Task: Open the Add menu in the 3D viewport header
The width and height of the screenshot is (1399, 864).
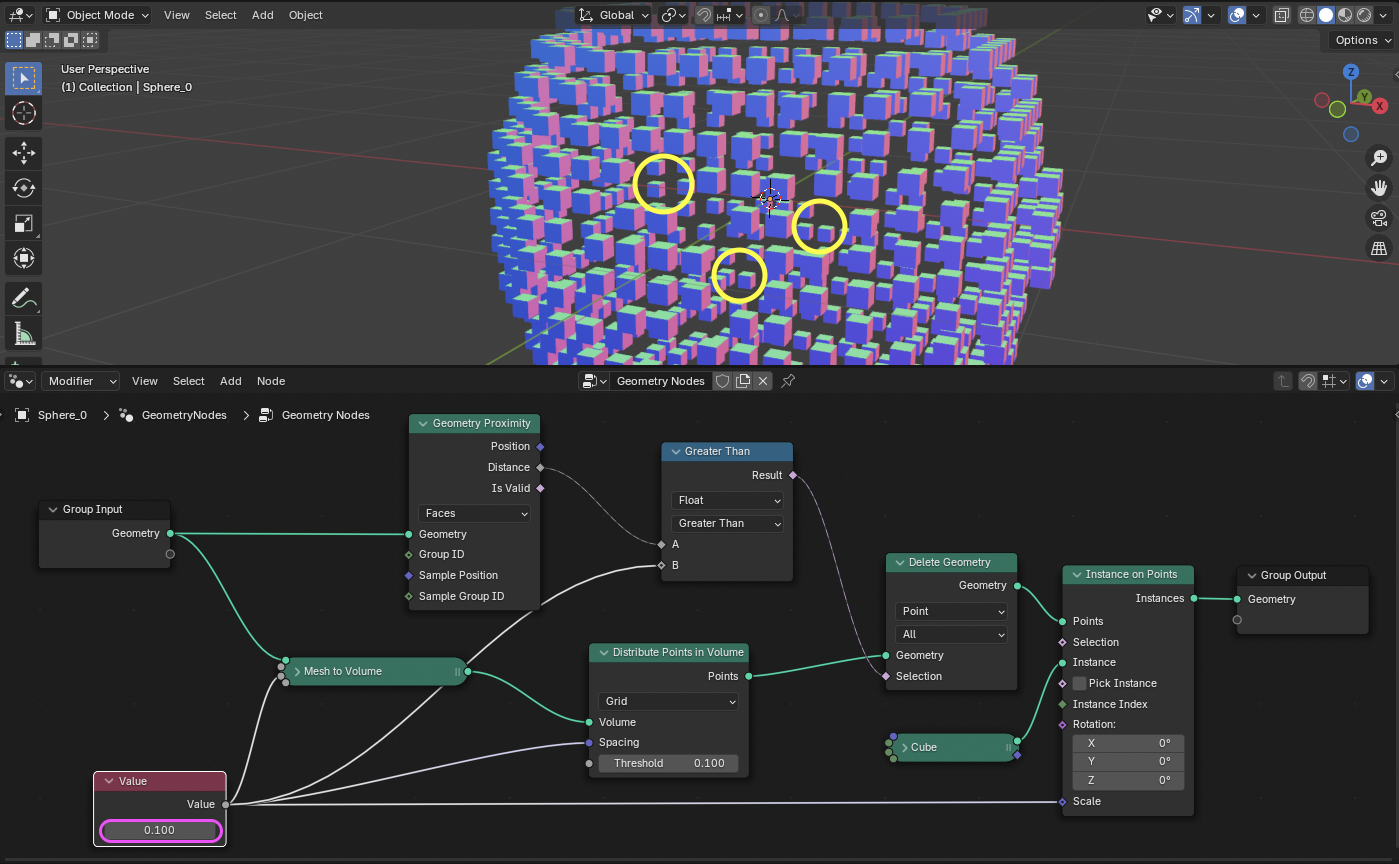Action: [262, 15]
